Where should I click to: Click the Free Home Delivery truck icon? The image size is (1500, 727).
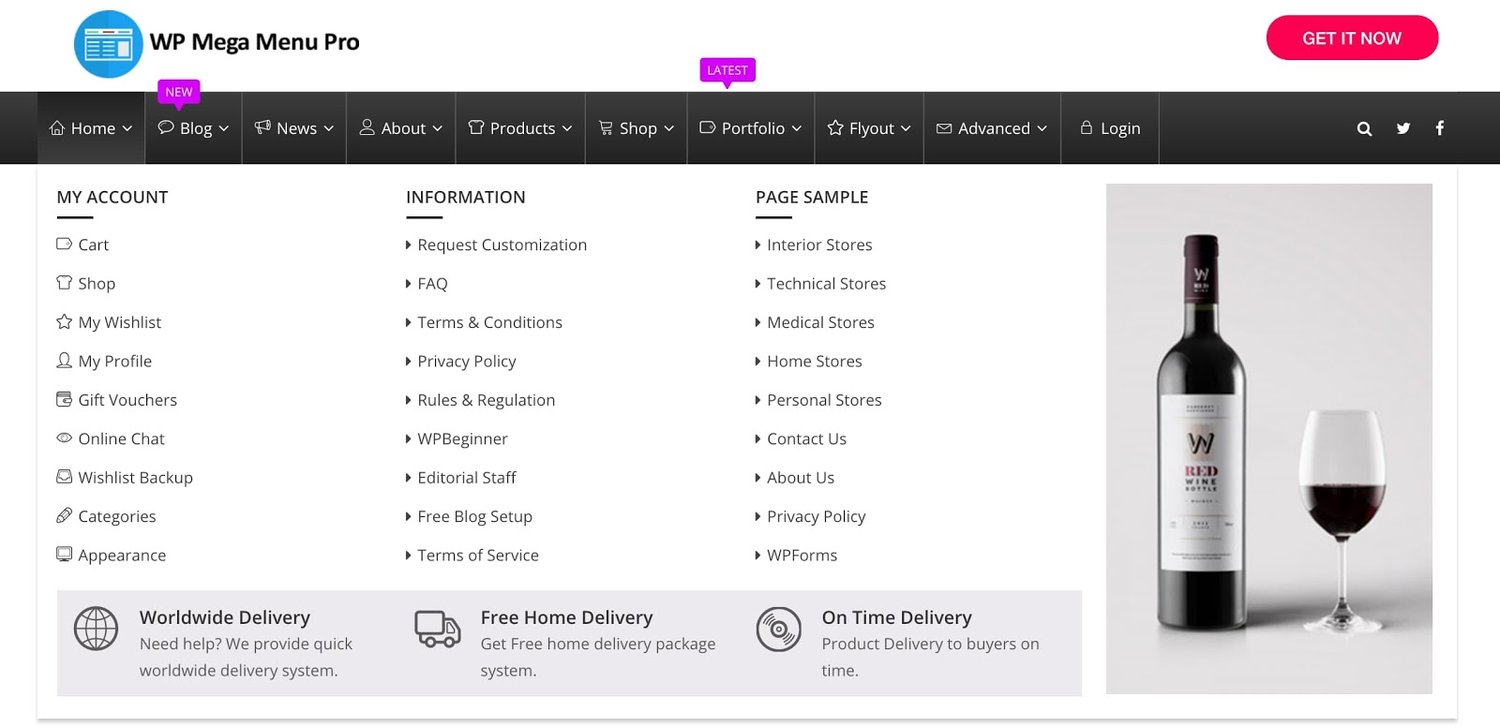437,629
